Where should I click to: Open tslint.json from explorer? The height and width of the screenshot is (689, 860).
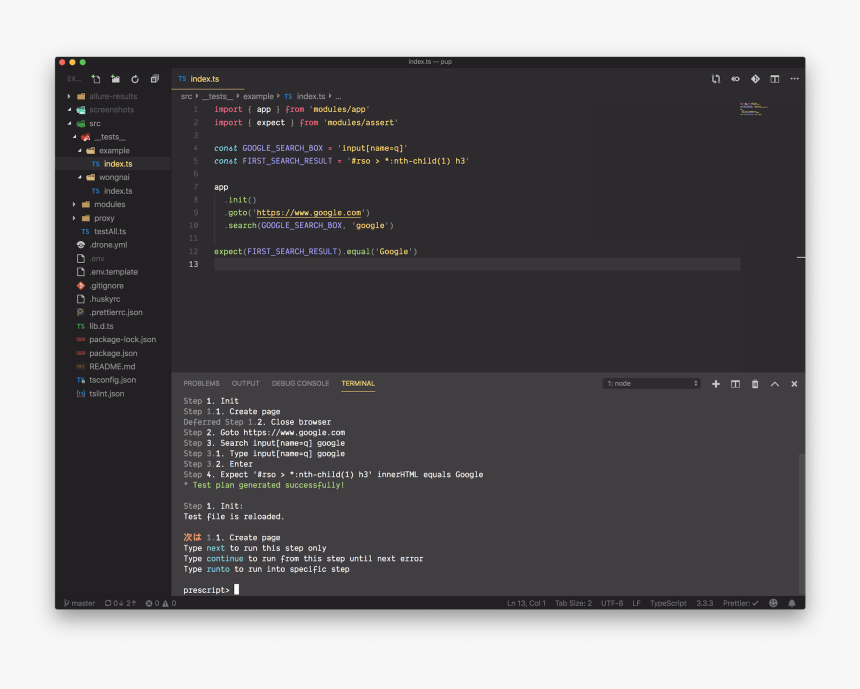point(106,393)
